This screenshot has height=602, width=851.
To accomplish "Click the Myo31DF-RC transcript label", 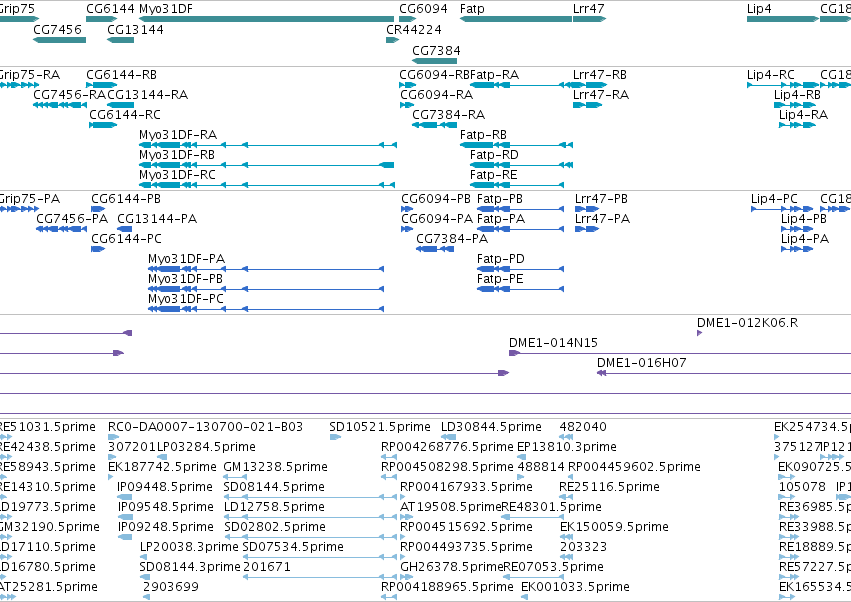I will [177, 175].
